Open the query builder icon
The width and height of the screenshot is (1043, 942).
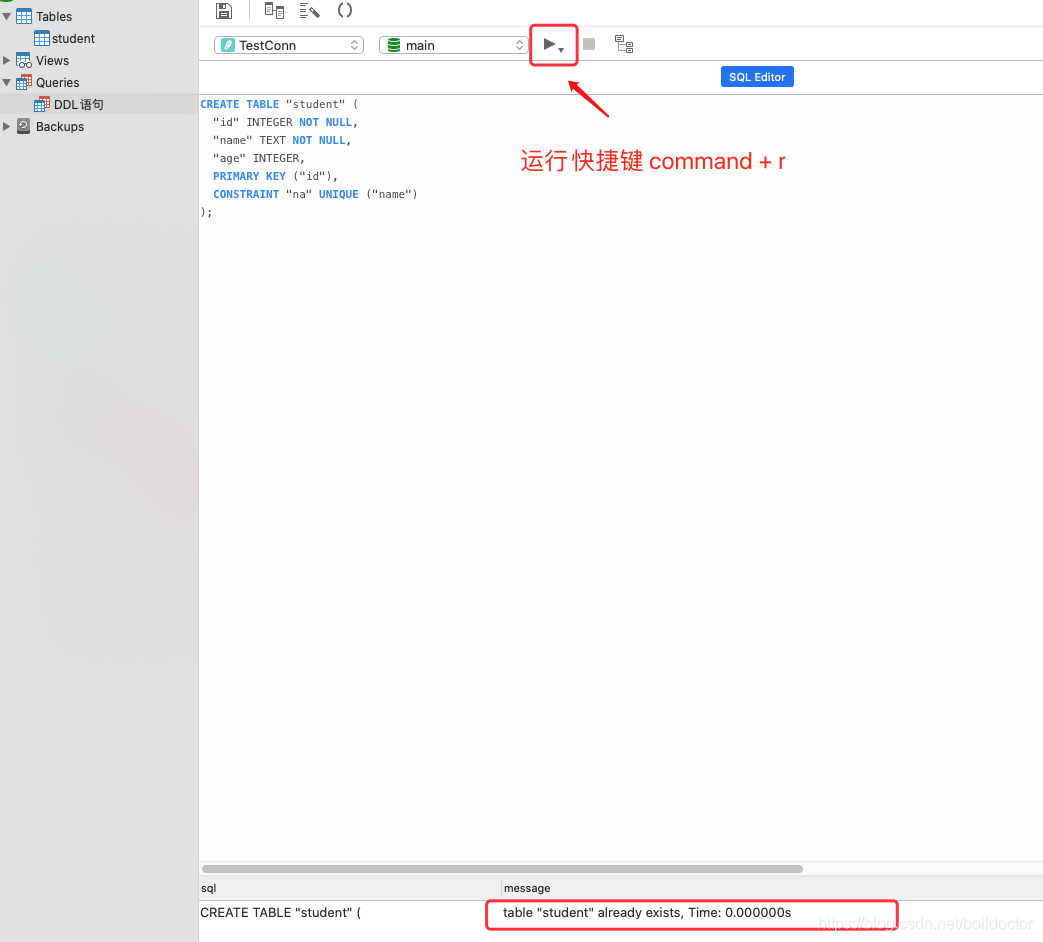coord(274,11)
